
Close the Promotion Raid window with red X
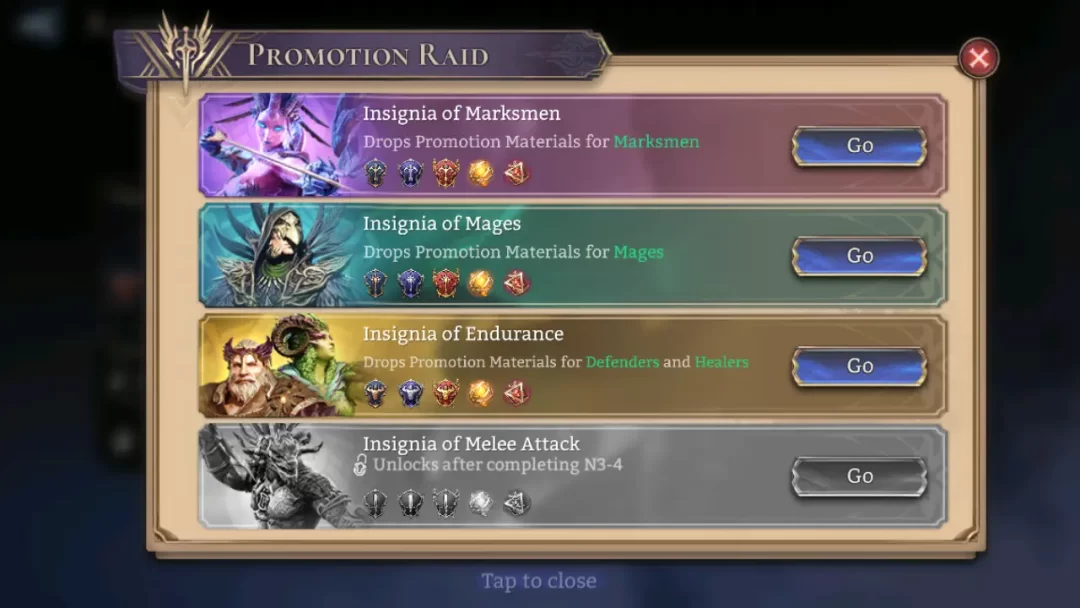[979, 58]
